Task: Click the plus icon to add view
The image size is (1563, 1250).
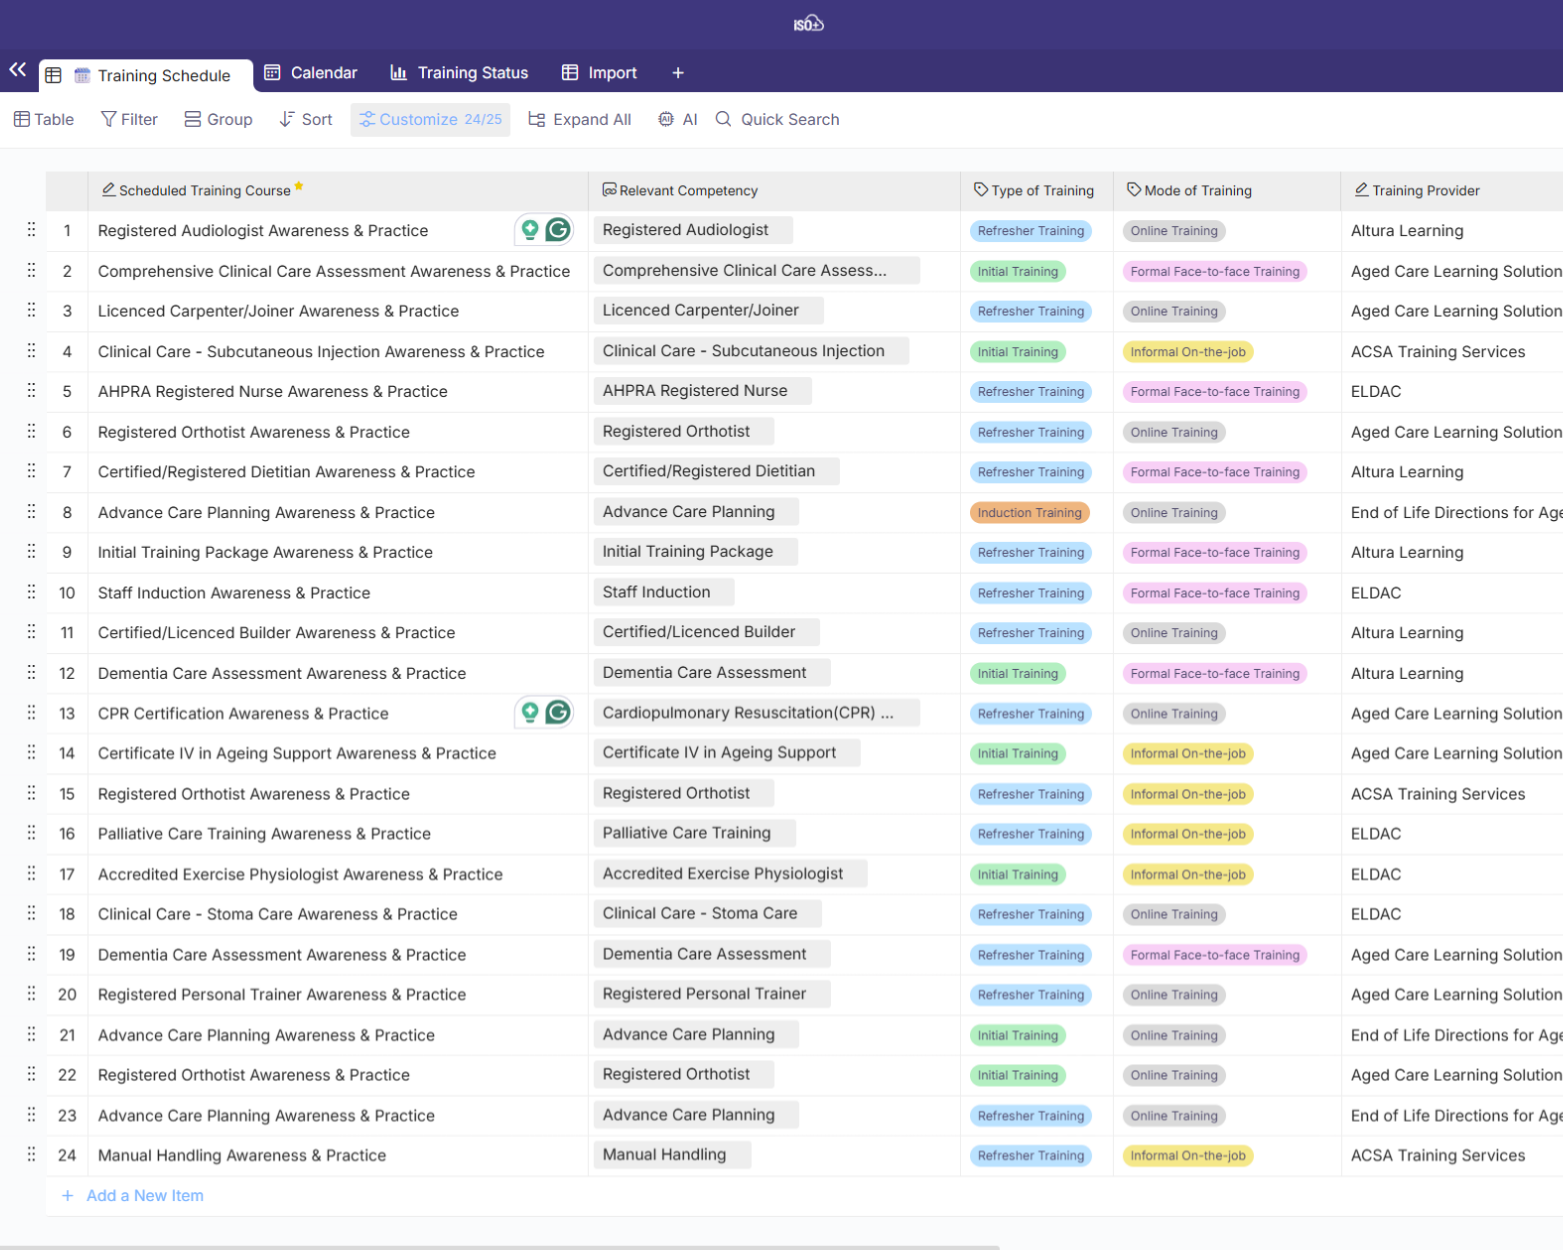Action: tap(677, 73)
